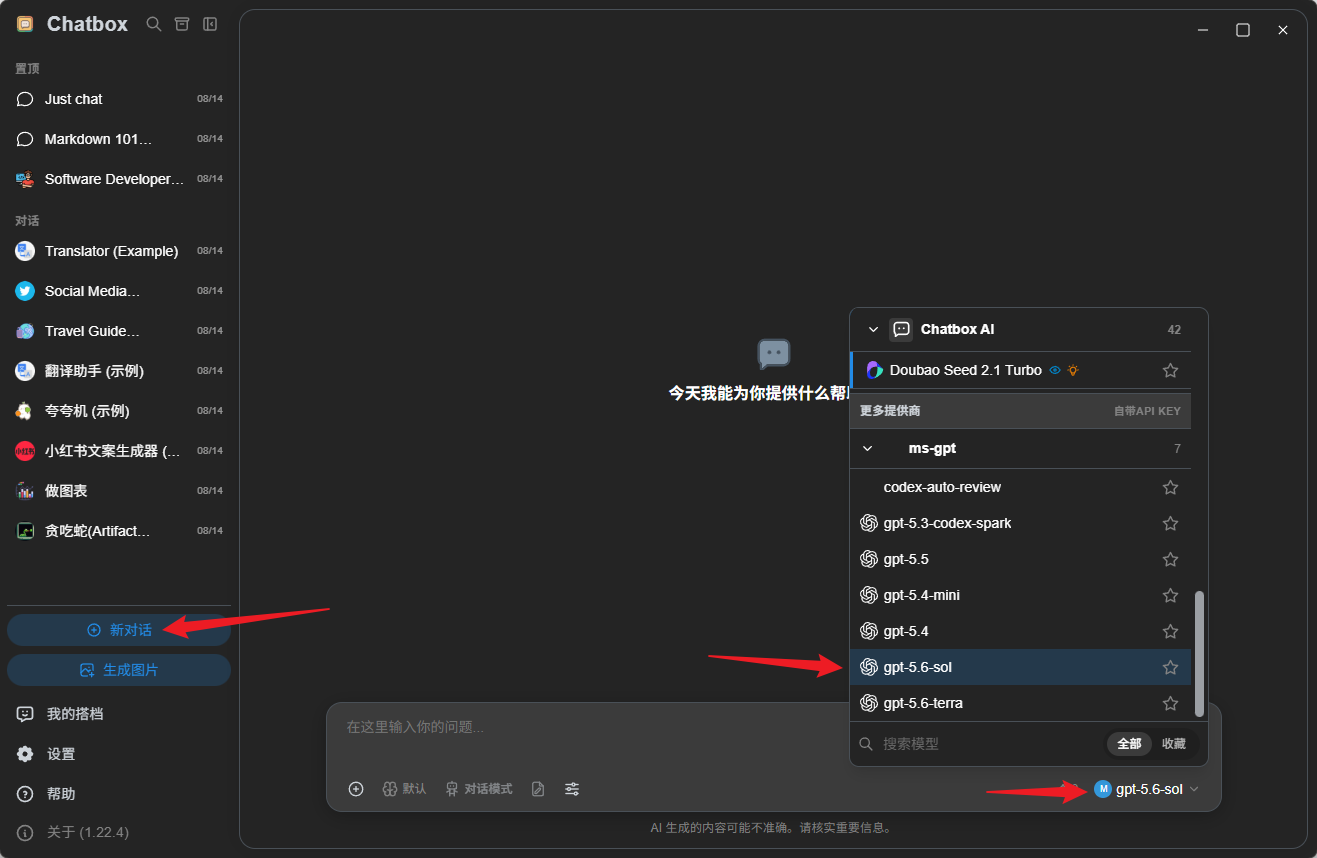Screen dimensions: 1317x858
Task: Choose the gpt-5.6-terra model
Action: tap(1020, 703)
